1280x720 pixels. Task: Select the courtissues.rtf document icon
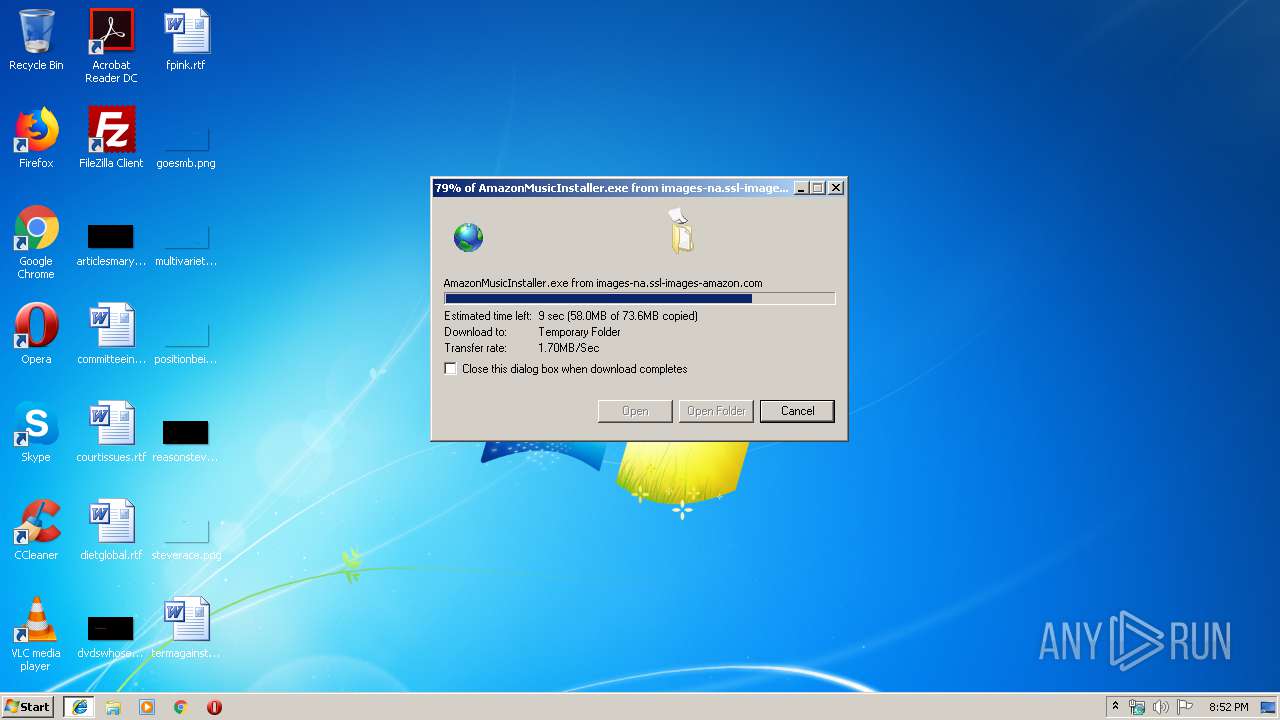111,432
